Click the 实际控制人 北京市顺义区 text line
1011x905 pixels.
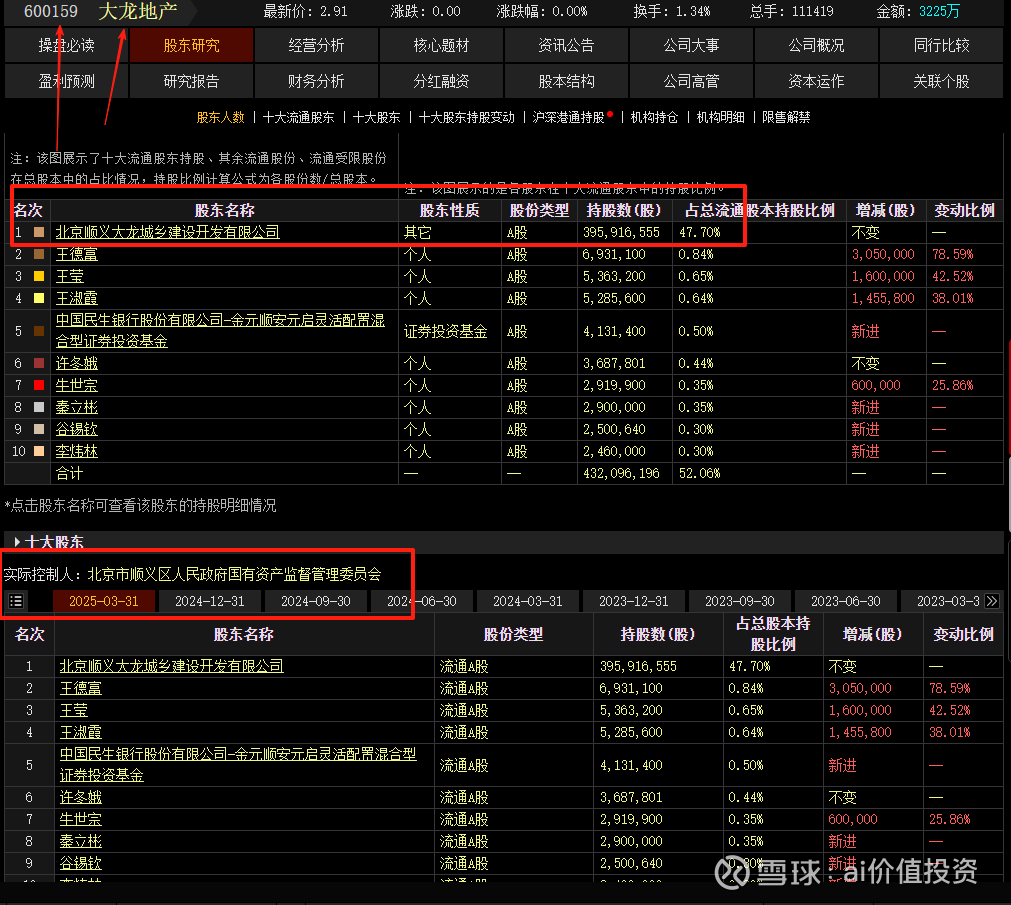pos(192,574)
